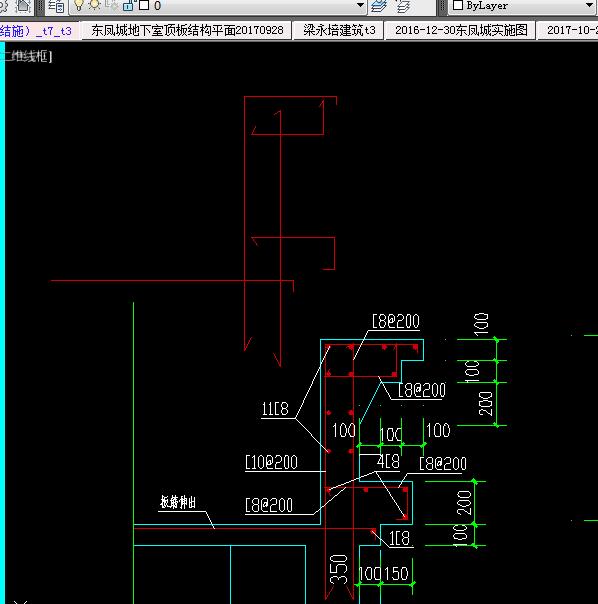Open the 2016-12-30东凤城实施图 tab
598x604 pixels.
tap(461, 30)
